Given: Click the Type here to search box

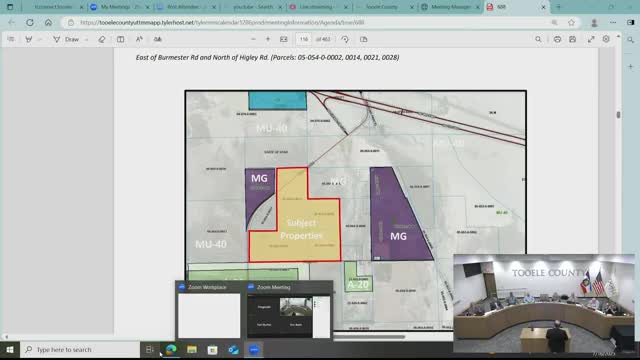Looking at the screenshot, I should pyautogui.click(x=80, y=350).
